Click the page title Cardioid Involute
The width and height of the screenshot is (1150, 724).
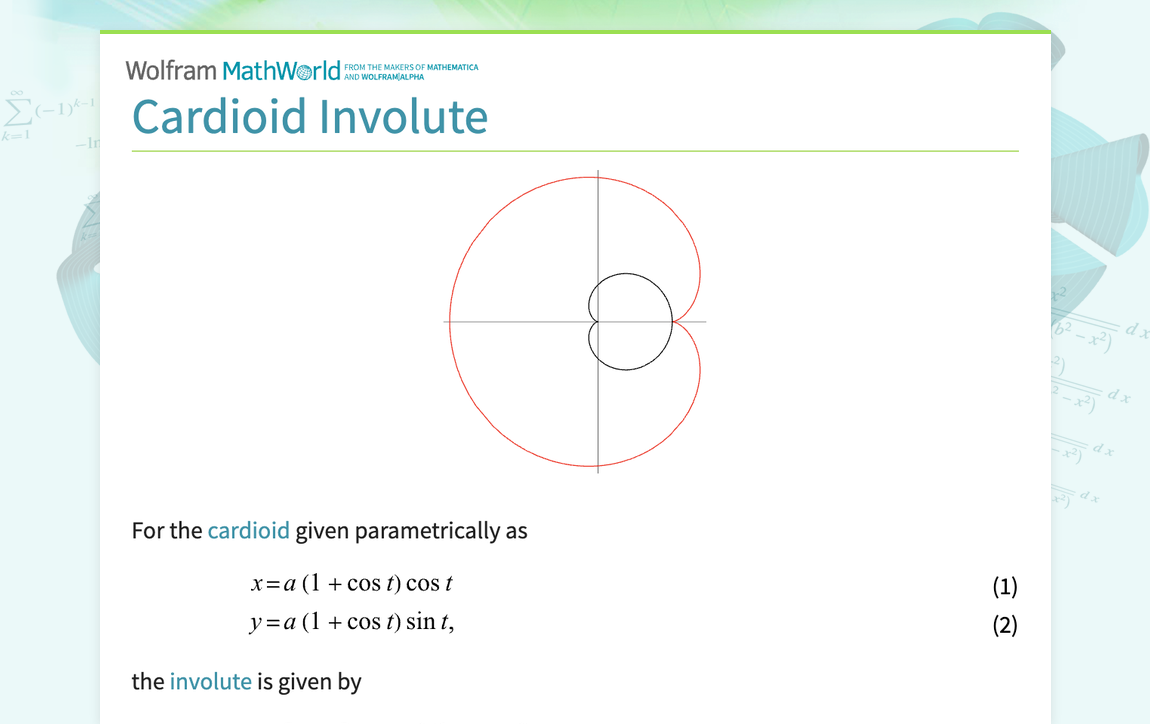(x=310, y=117)
